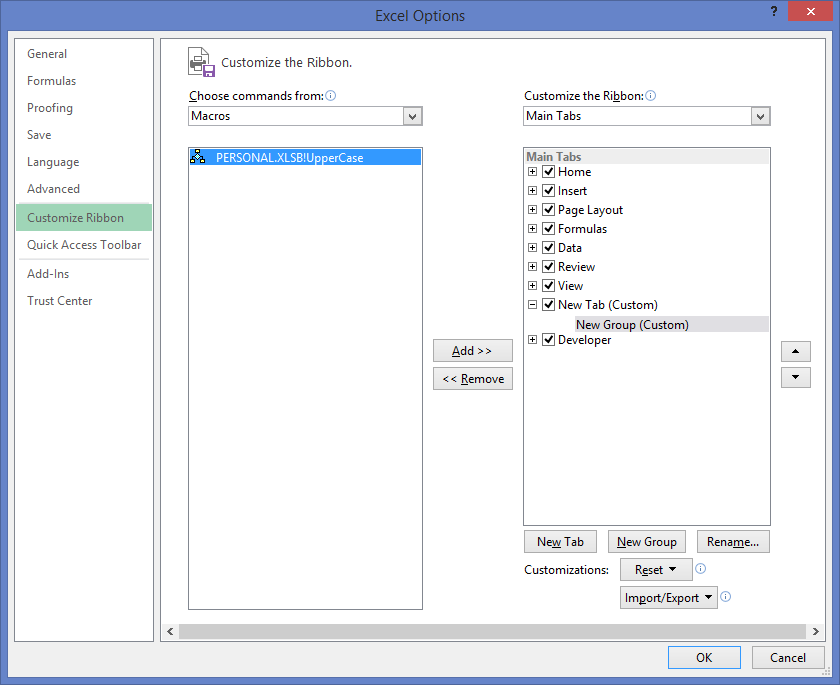Click the info icon next to Customize the Ribbon label
The width and height of the screenshot is (840, 685).
click(x=650, y=95)
